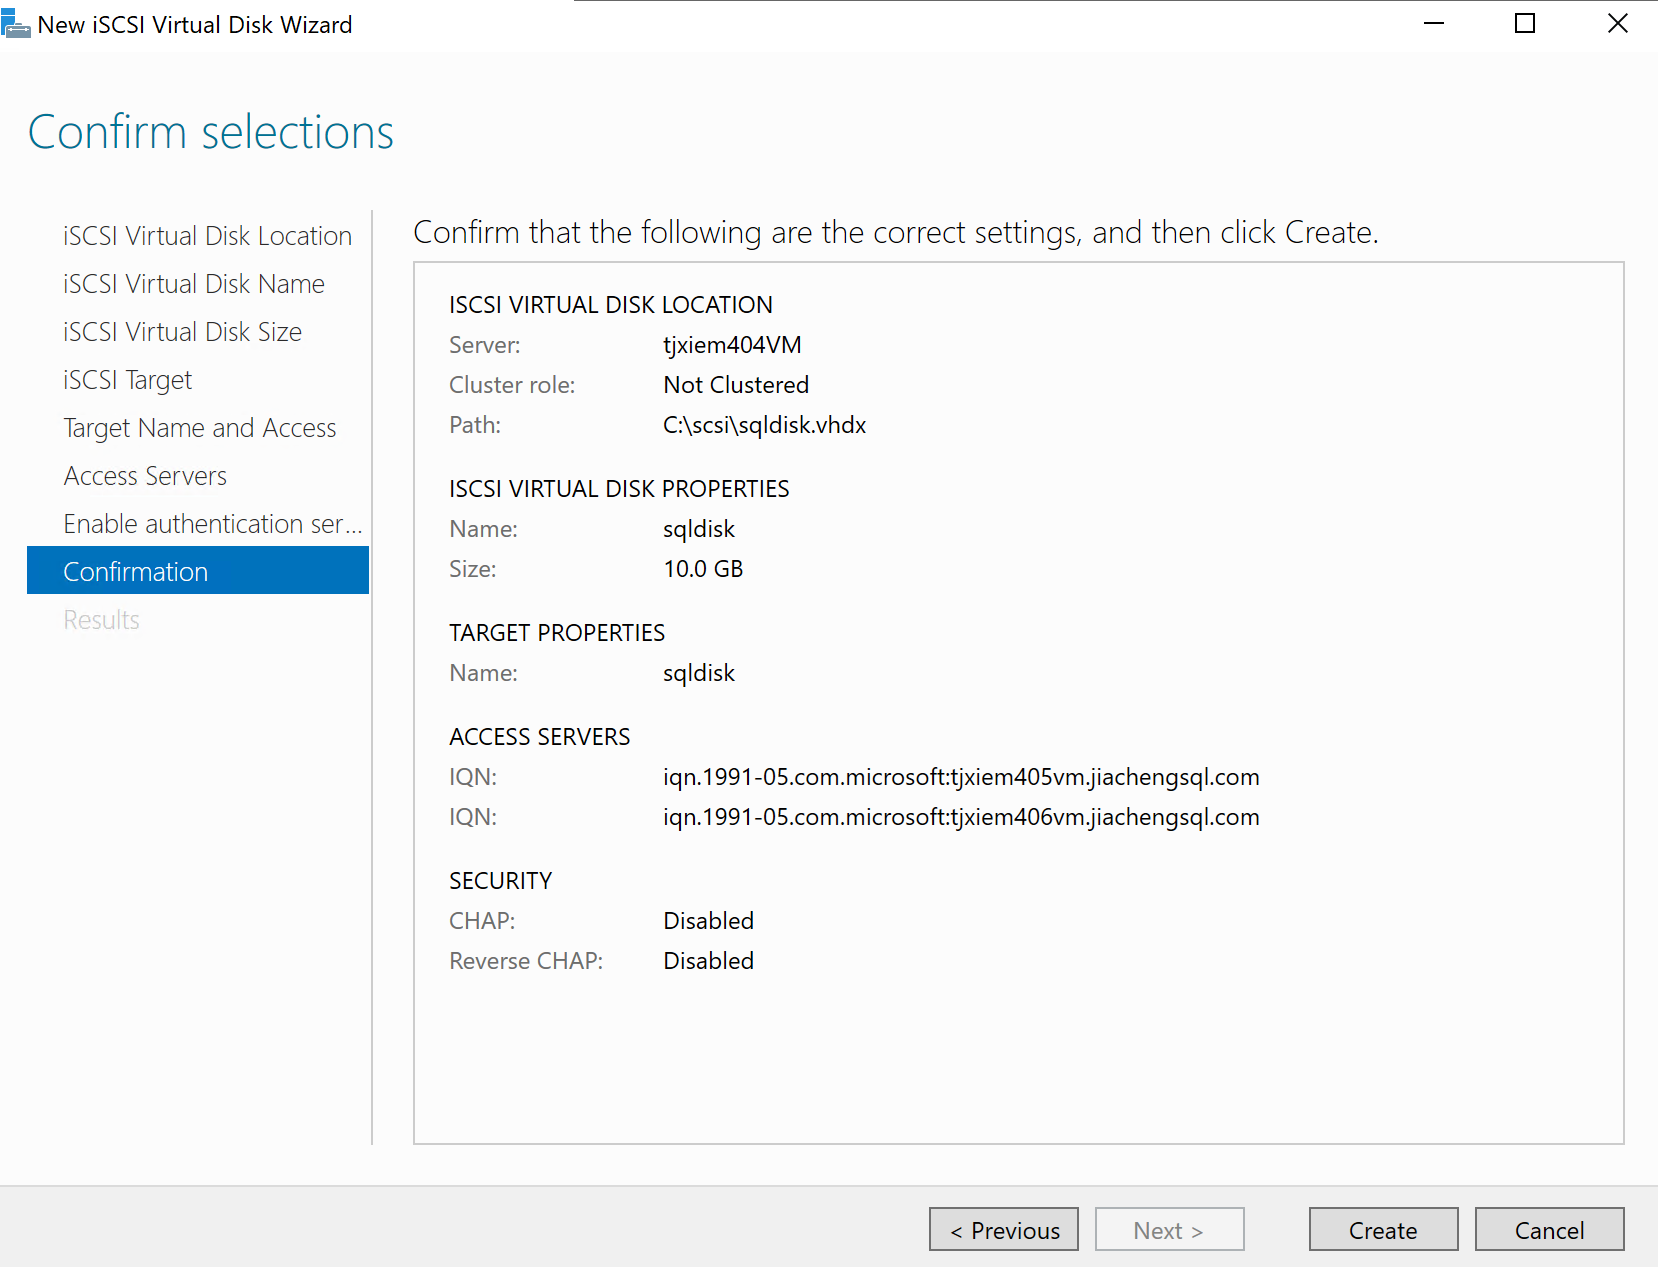Click the 10.0 GB size value
The width and height of the screenshot is (1658, 1267).
pyautogui.click(x=703, y=569)
